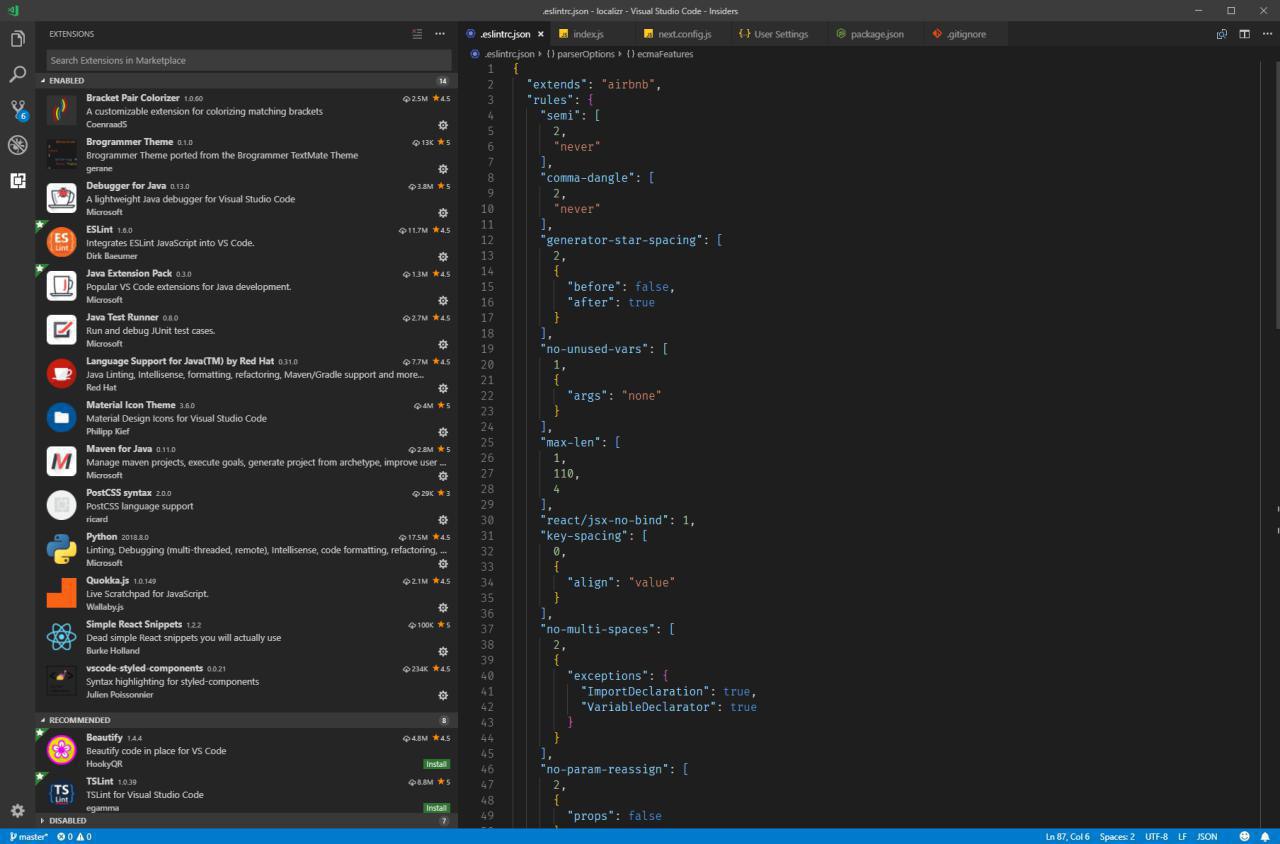
Task: Click the "generator-star-spacing" key in editor
Action: tap(622, 240)
